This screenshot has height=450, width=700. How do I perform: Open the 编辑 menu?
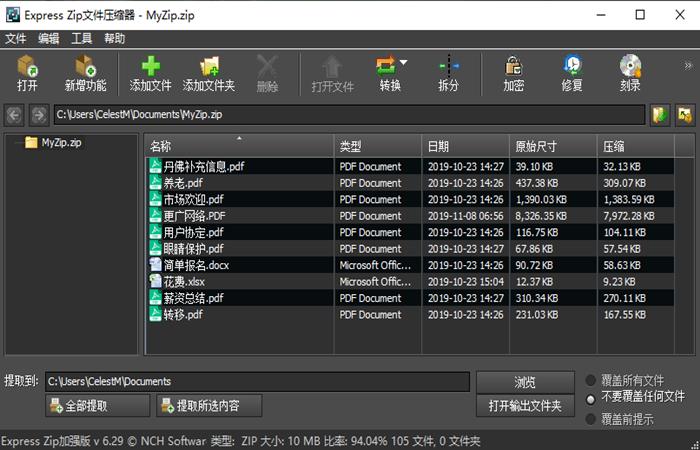point(49,39)
